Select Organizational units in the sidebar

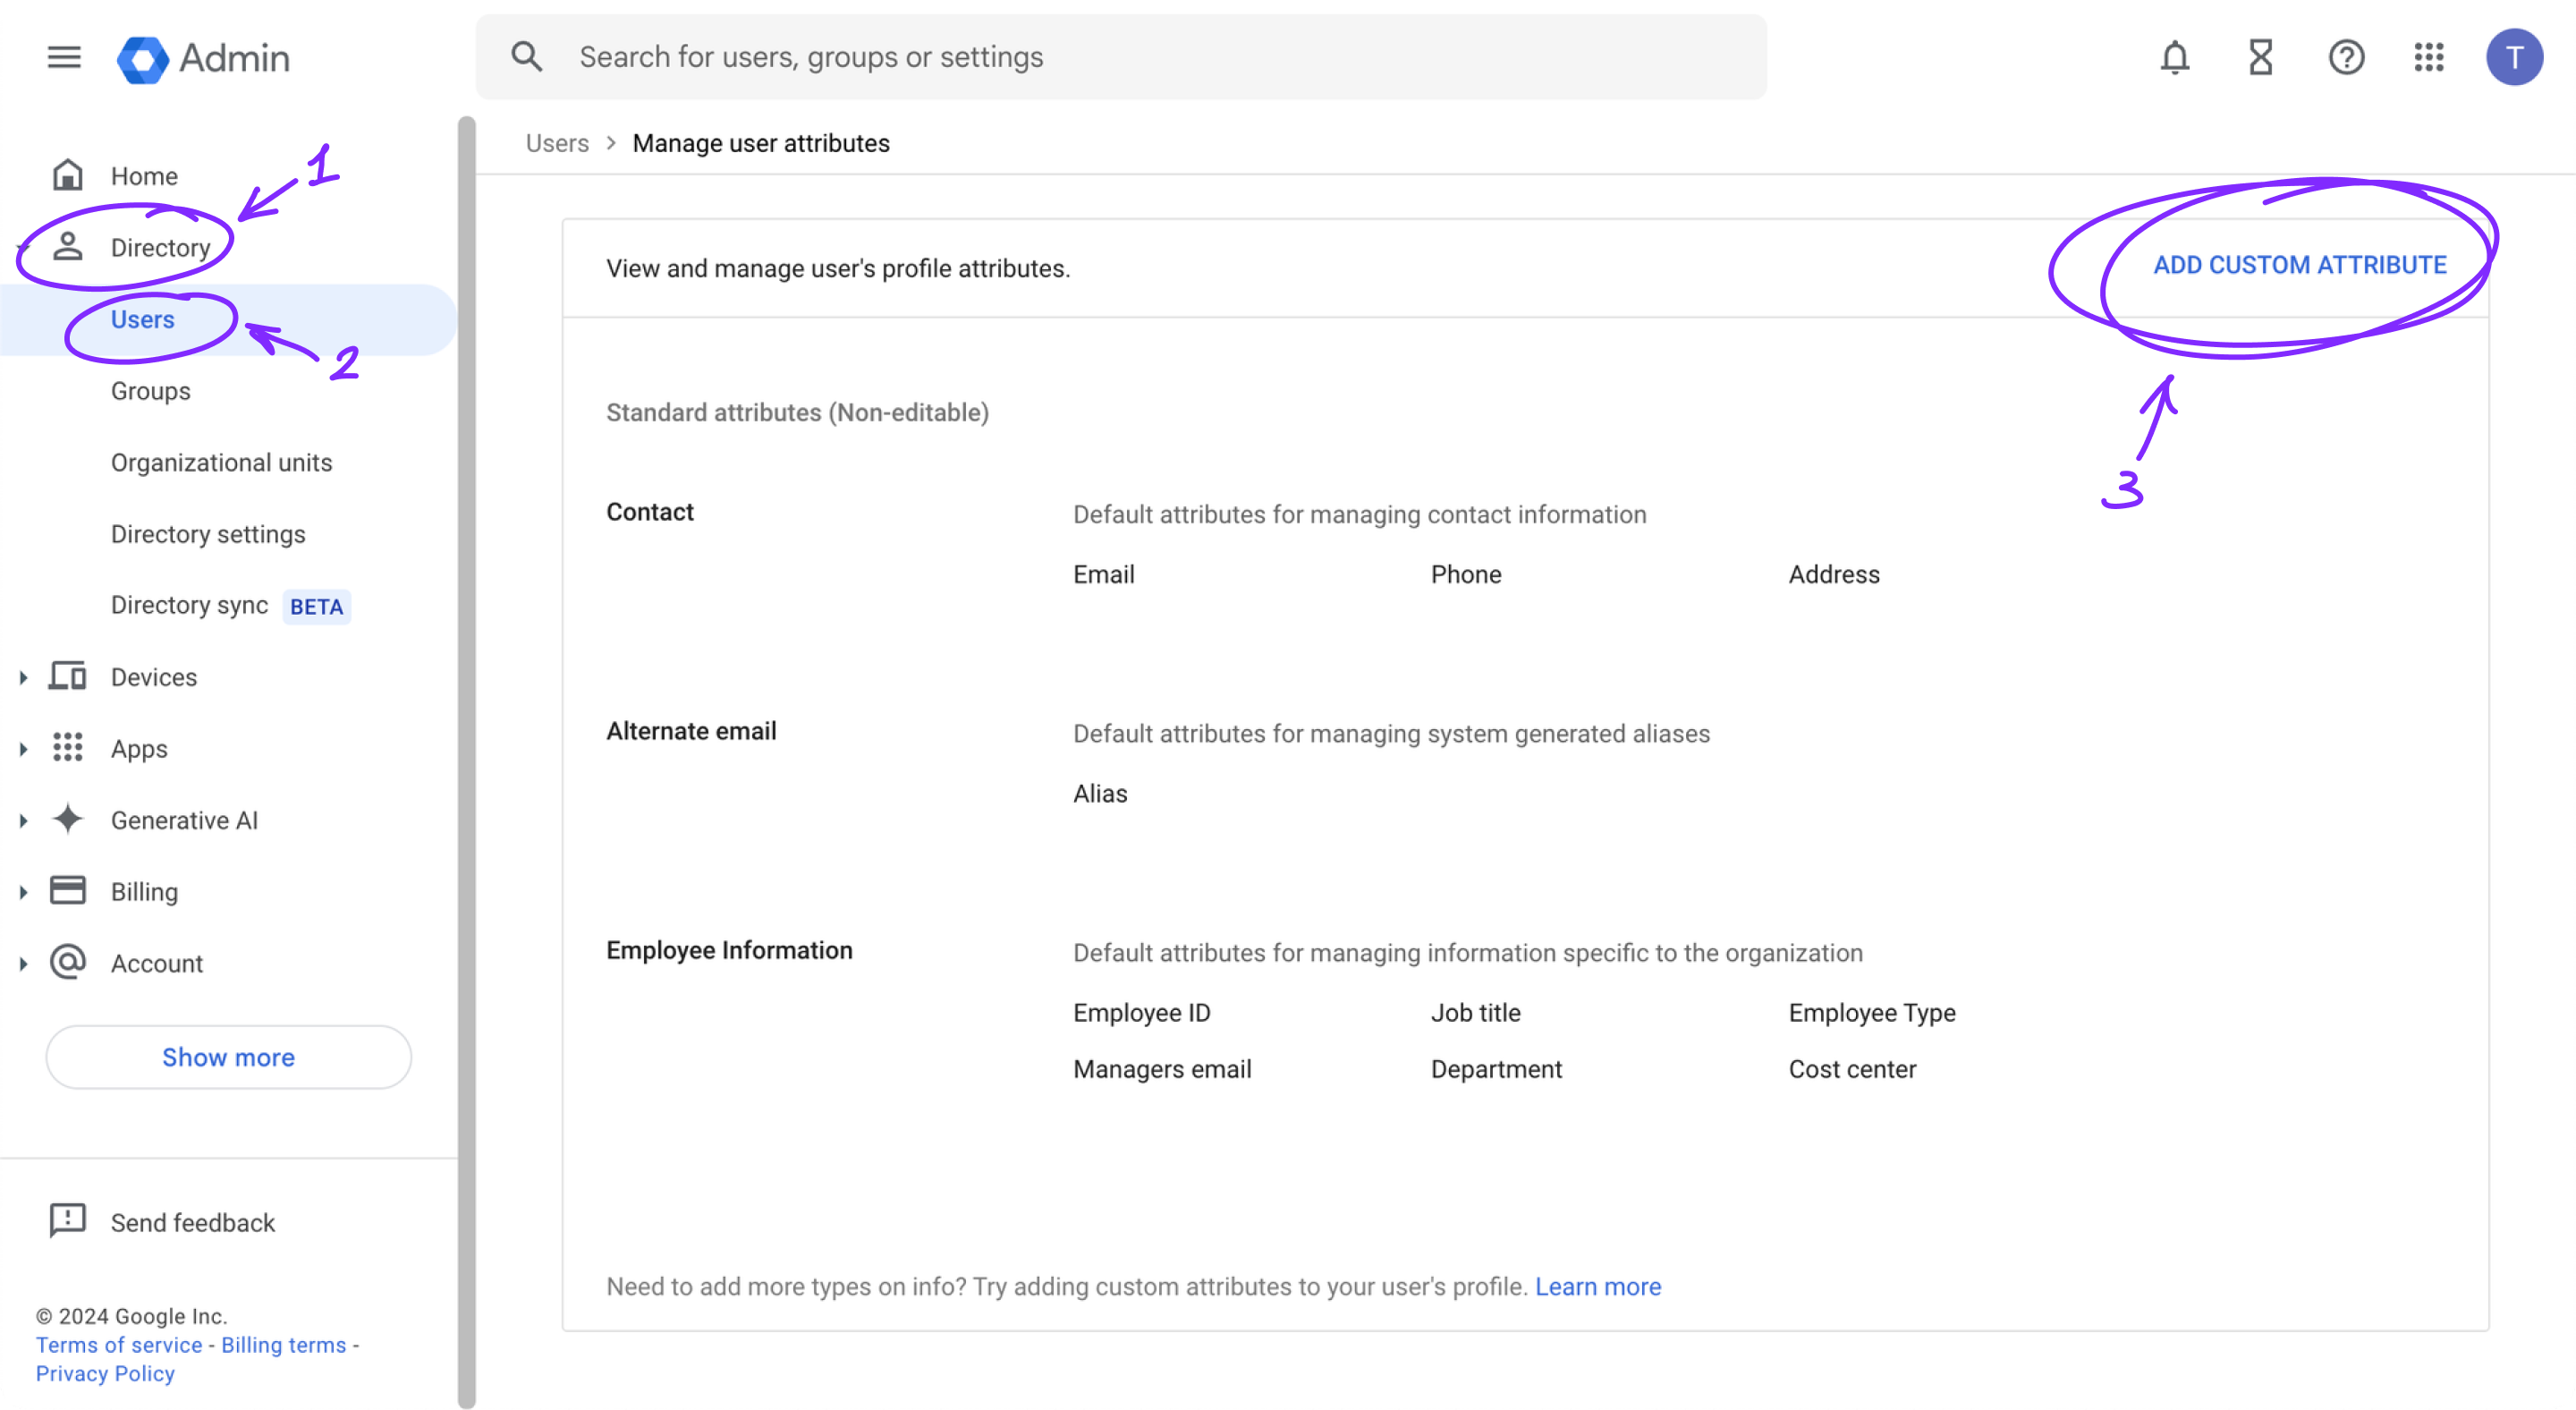pyautogui.click(x=221, y=462)
